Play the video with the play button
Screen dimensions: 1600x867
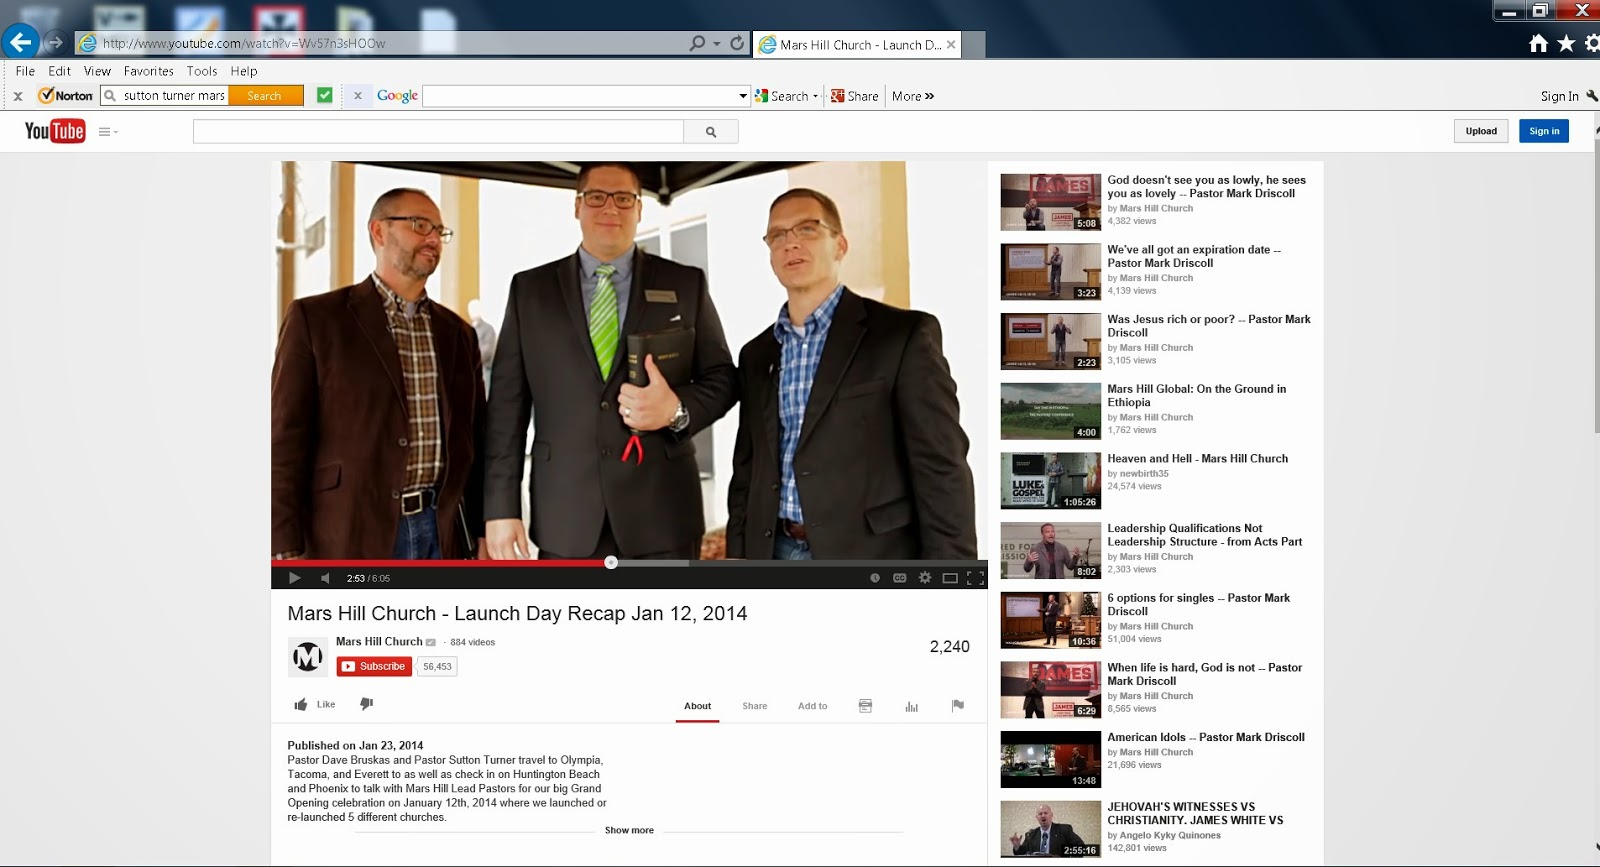coord(294,578)
